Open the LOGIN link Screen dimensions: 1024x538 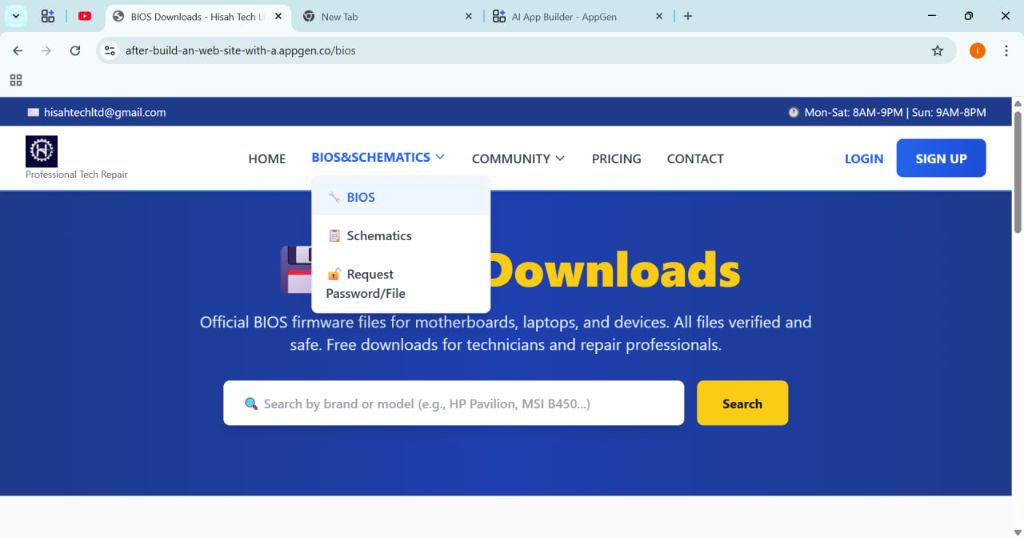click(863, 158)
